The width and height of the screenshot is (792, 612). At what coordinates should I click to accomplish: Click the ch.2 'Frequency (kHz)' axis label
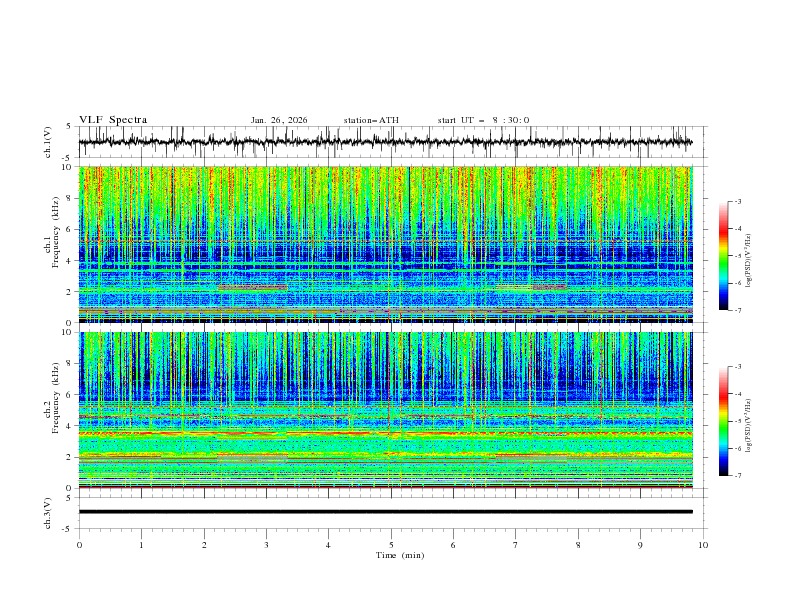coord(56,397)
